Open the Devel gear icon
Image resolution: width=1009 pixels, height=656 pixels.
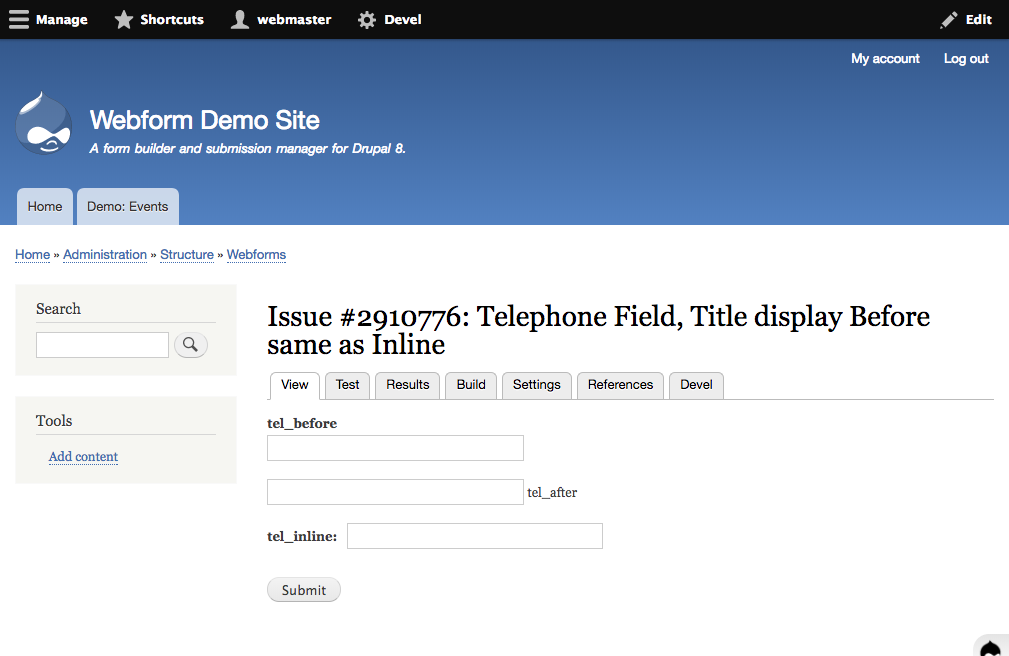367,20
